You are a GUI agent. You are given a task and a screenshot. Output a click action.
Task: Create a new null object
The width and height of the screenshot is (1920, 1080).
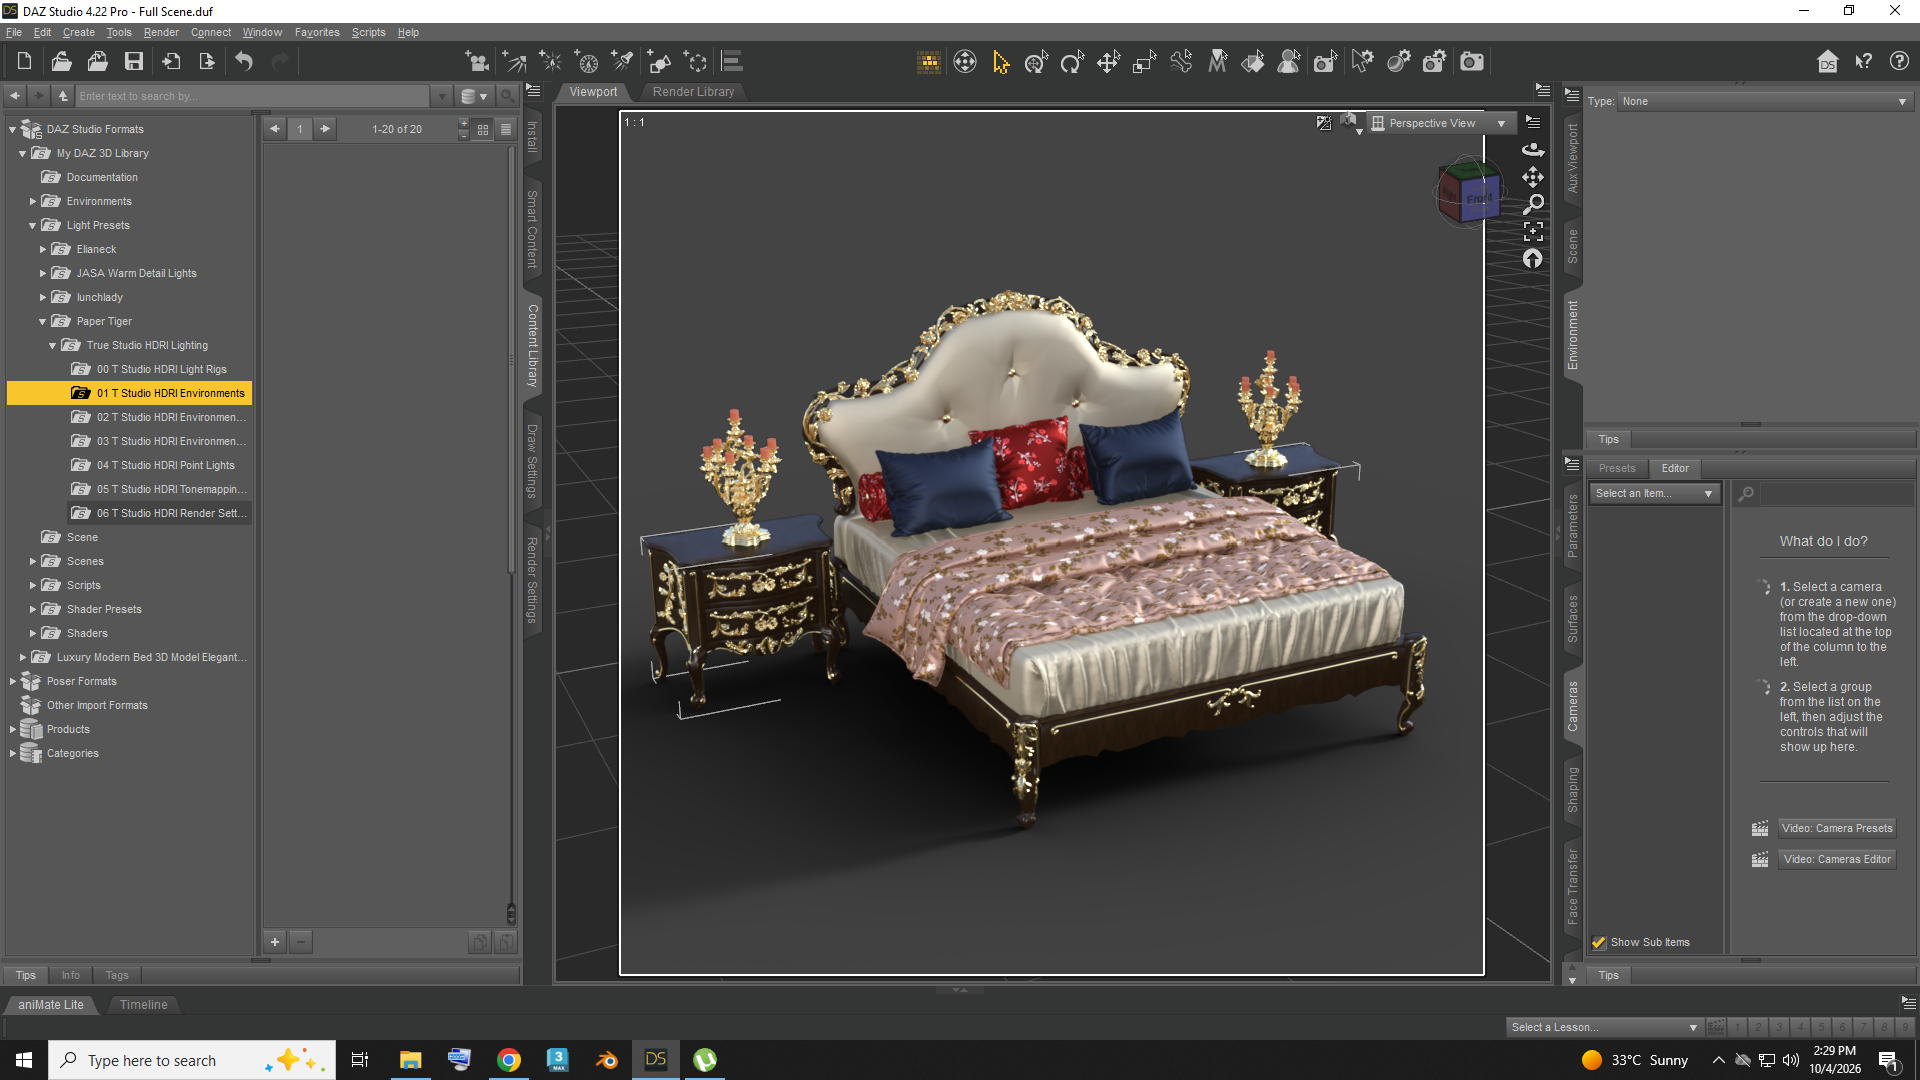695,62
